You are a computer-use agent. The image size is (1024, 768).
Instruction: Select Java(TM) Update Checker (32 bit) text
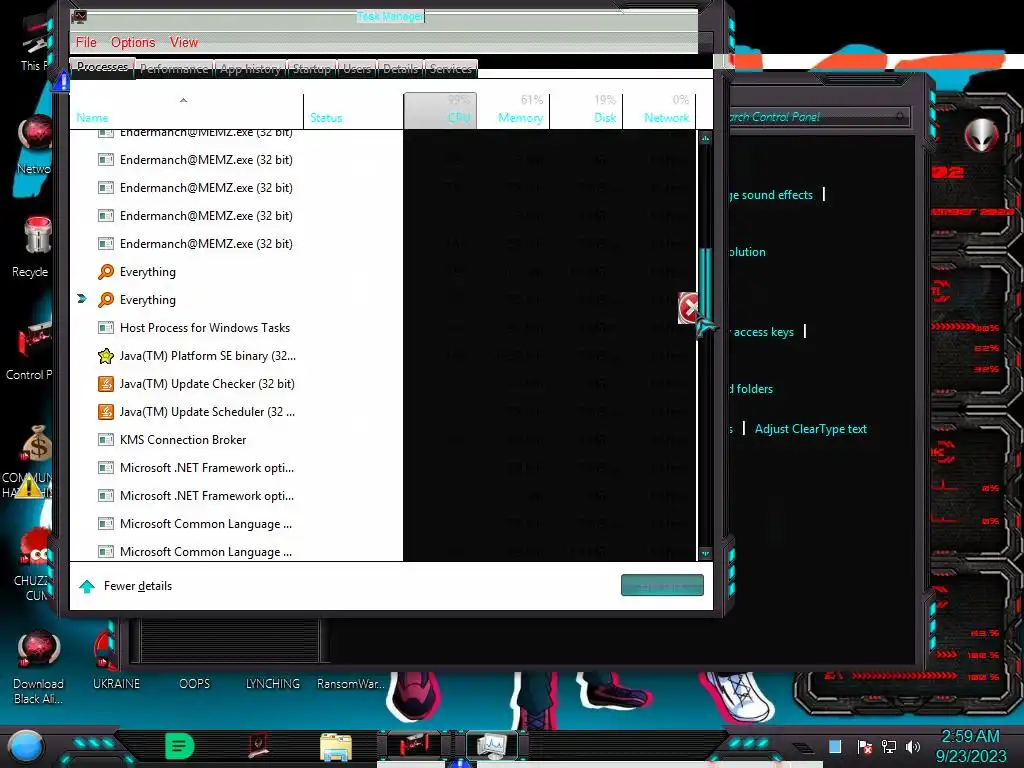[x=207, y=384]
